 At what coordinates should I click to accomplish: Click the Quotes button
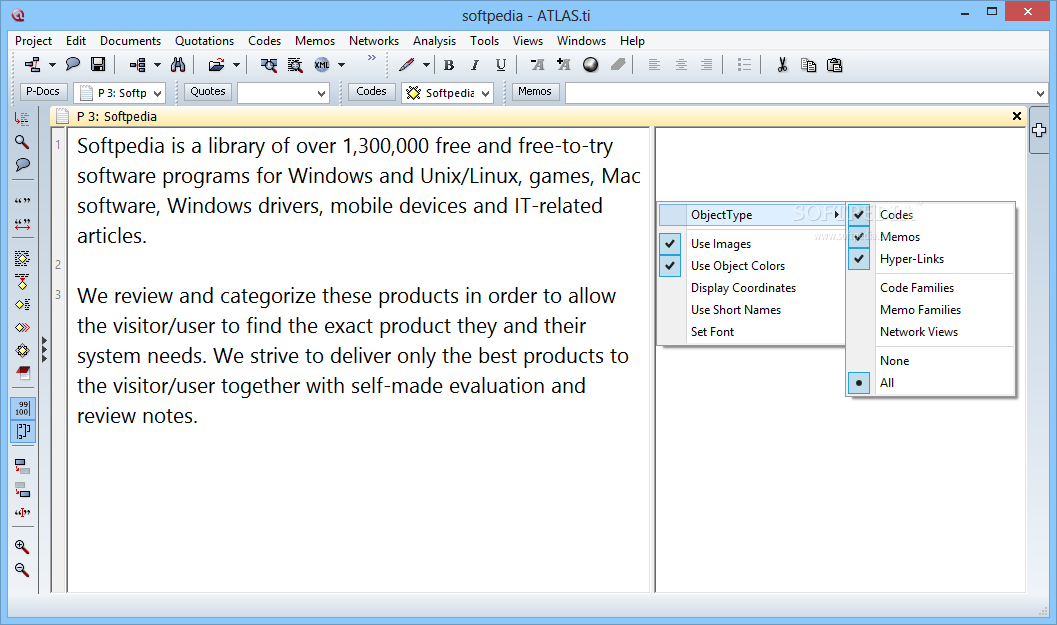[208, 91]
